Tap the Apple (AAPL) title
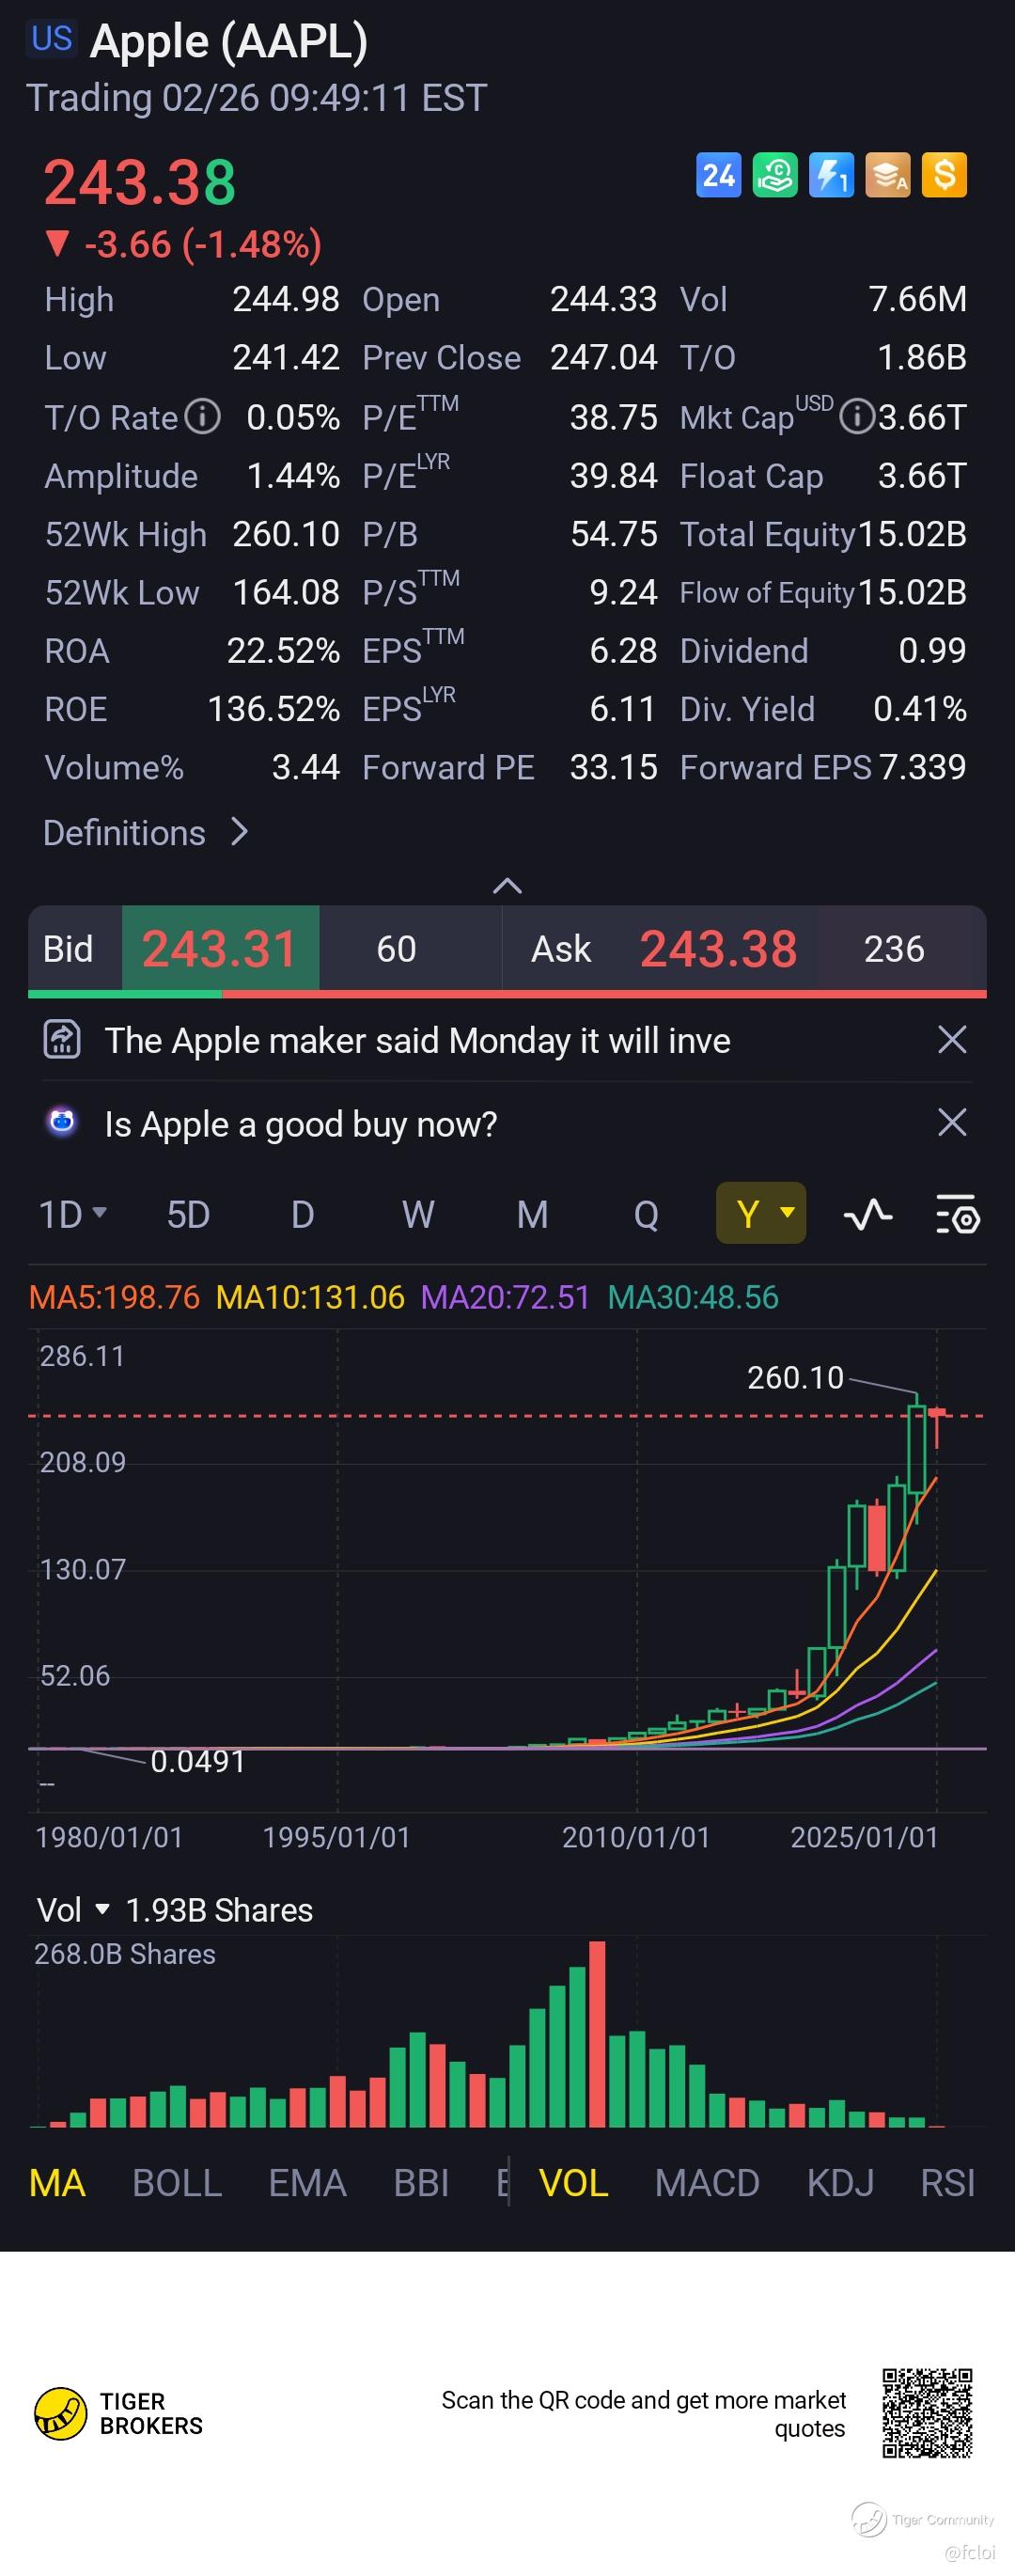Viewport: 1015px width, 2576px height. coord(229,41)
